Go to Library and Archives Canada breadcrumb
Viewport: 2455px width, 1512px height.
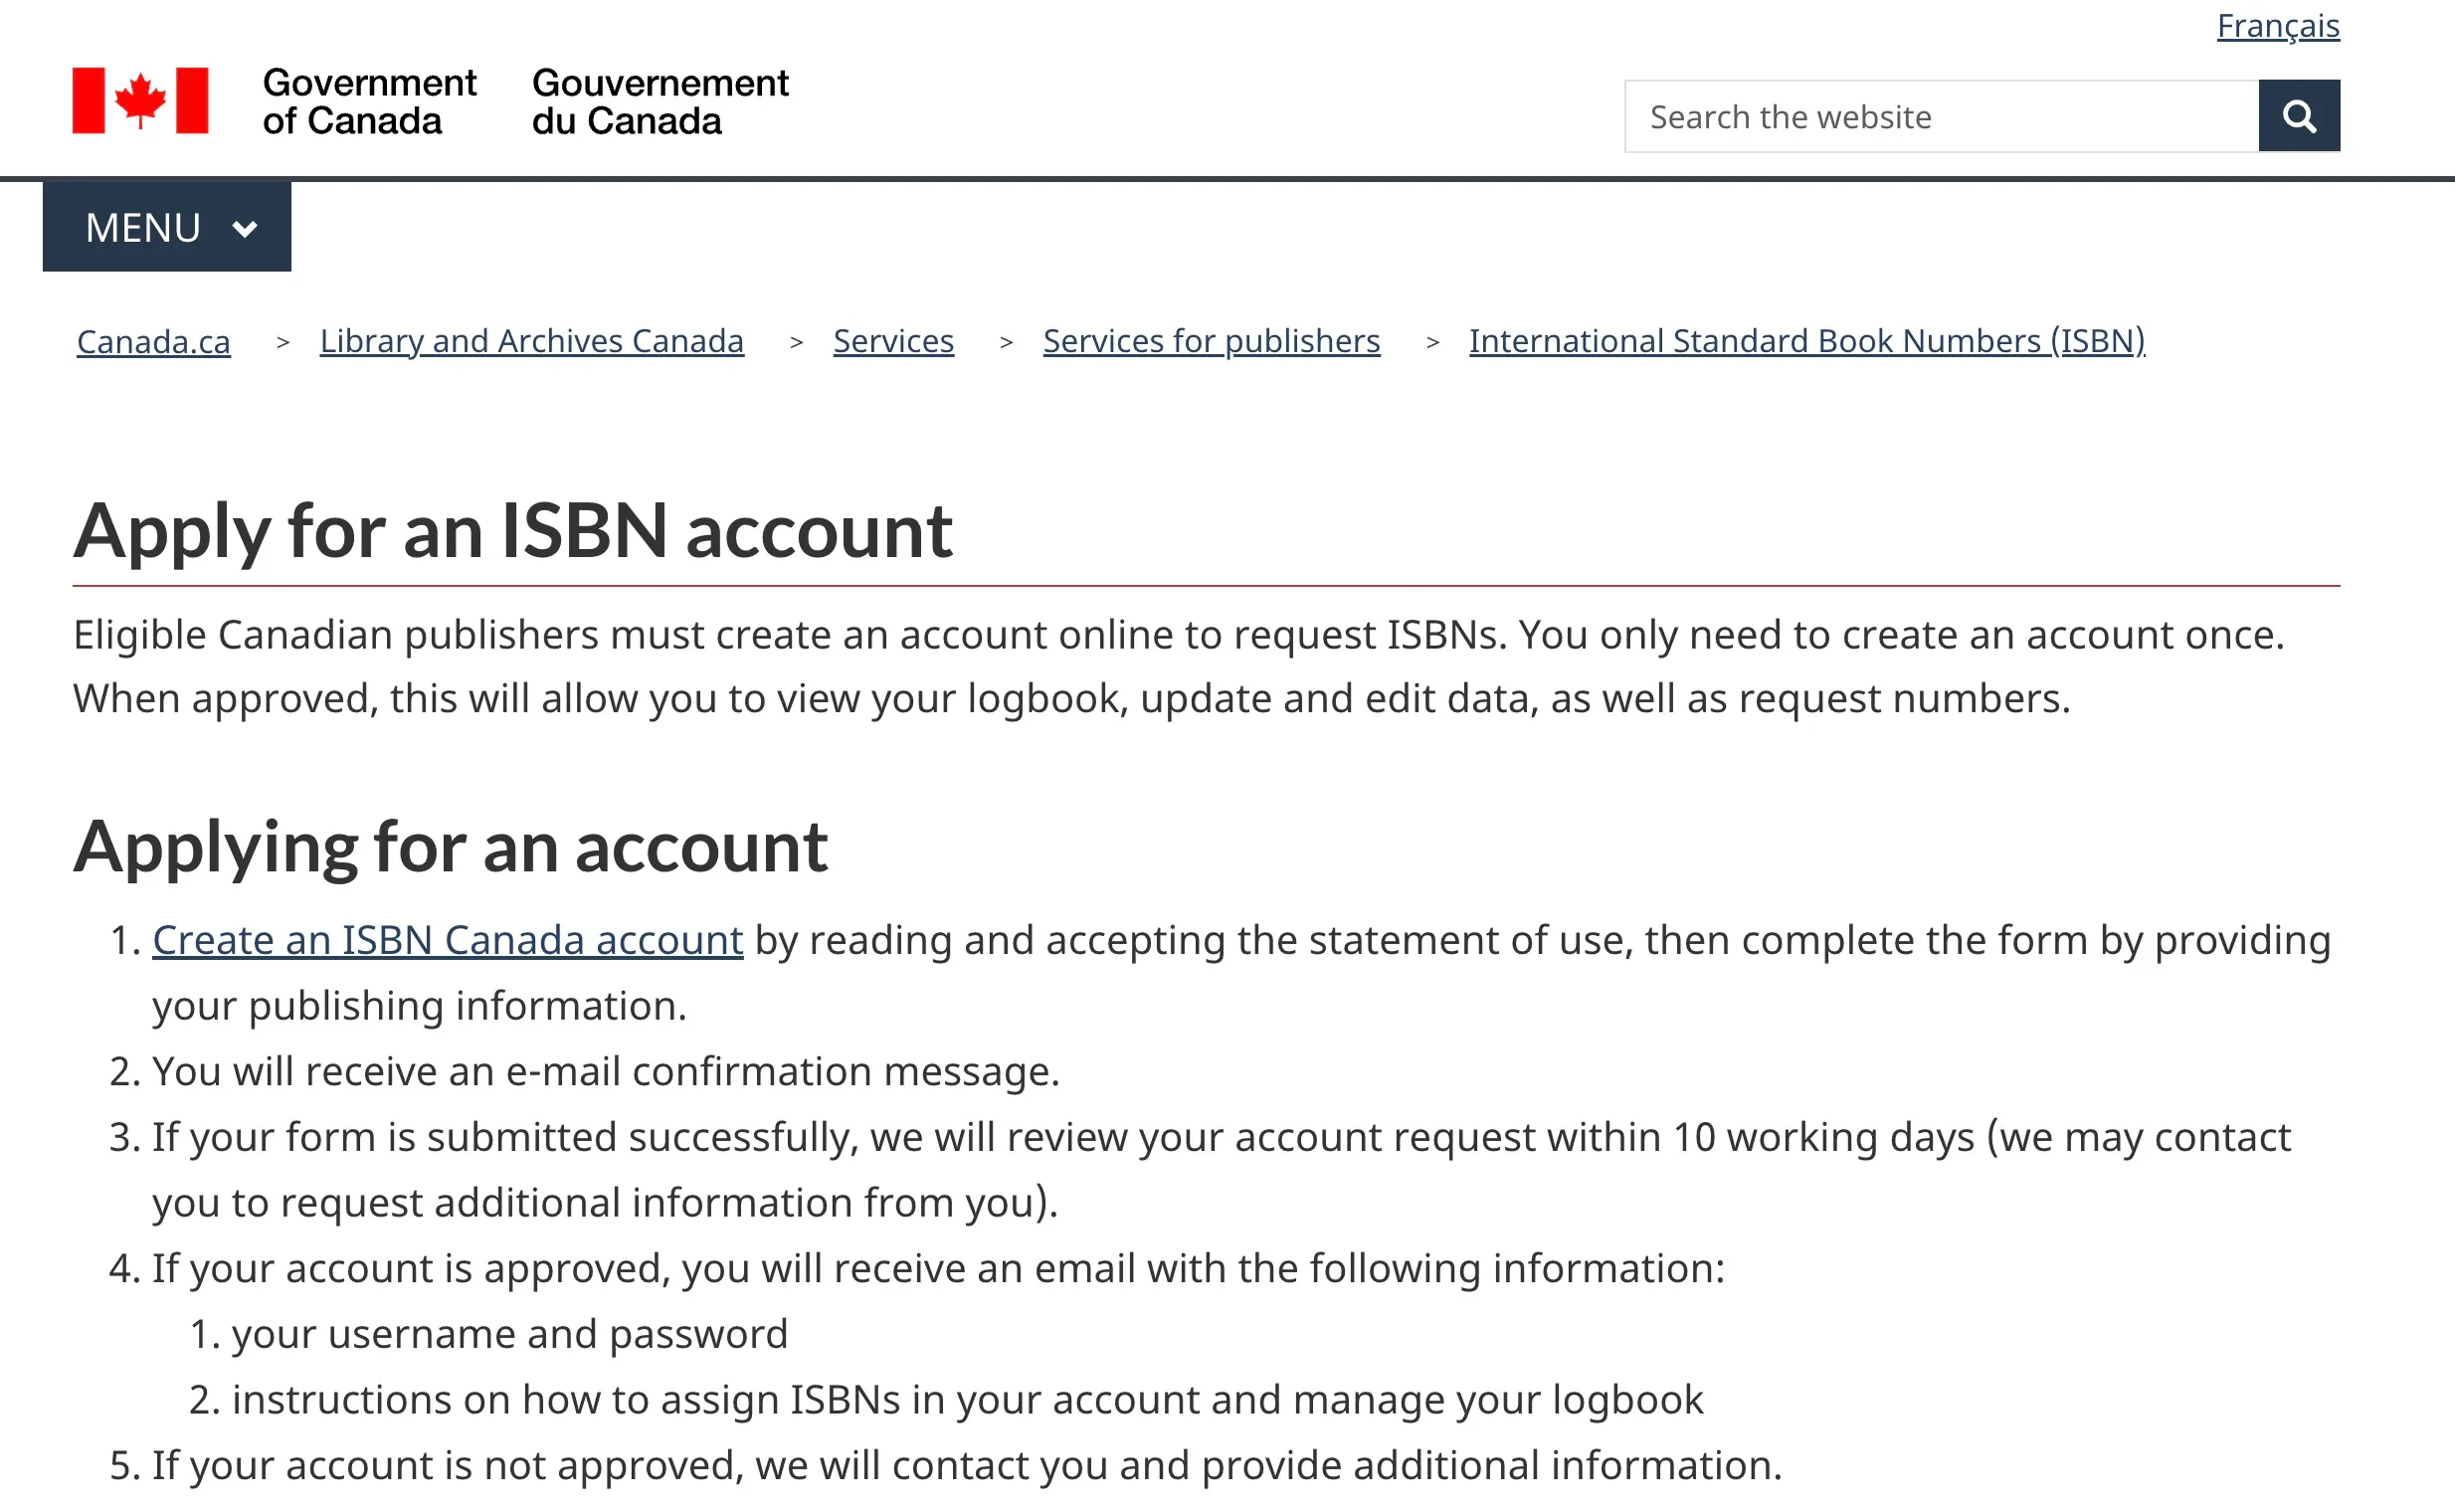[x=532, y=341]
